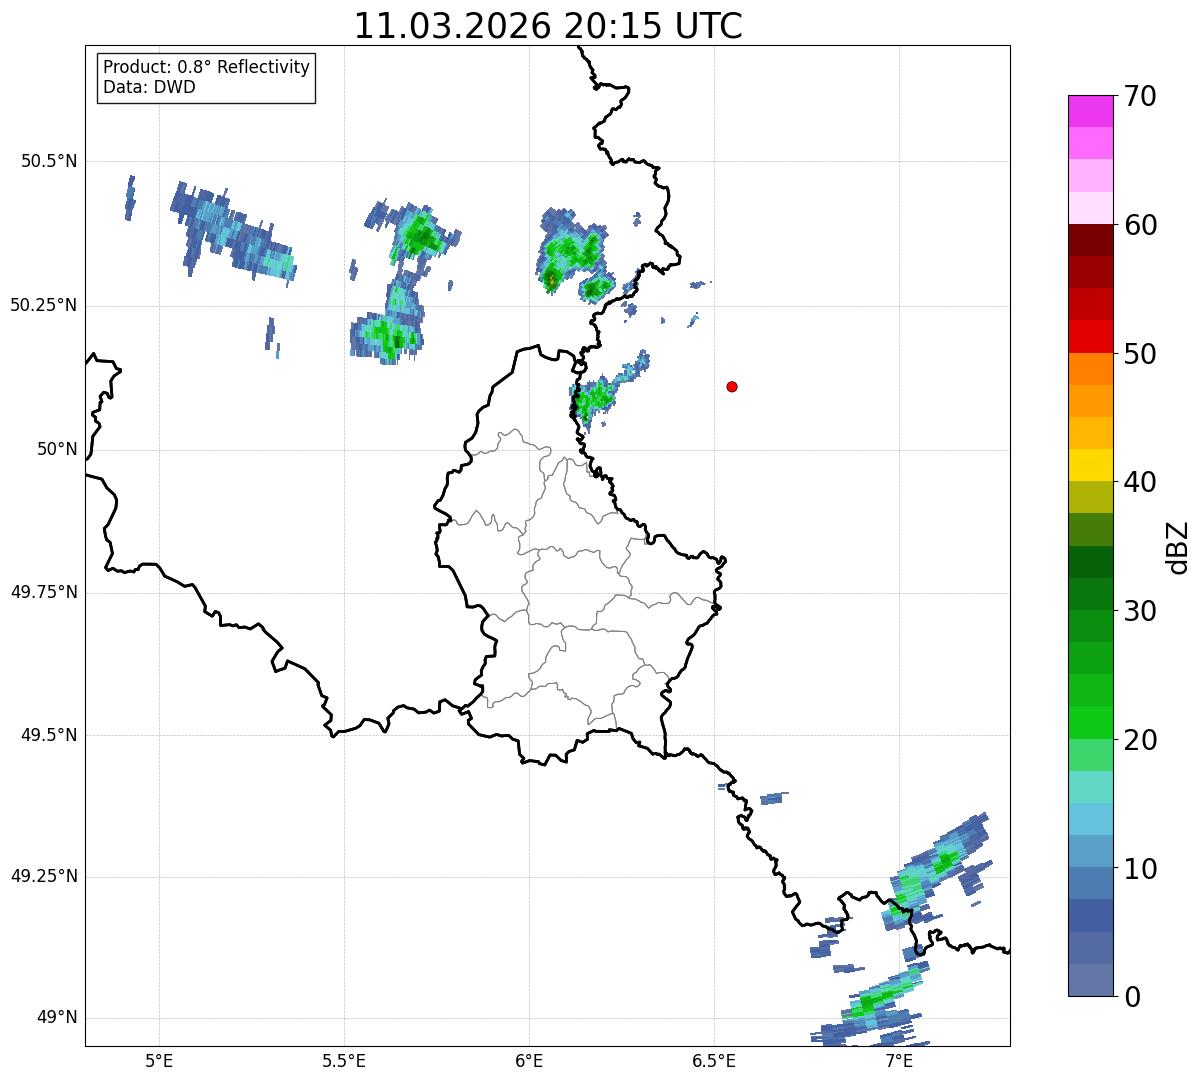Click the 6°E longitude label
This screenshot has height=1081, width=1202.
coord(529,1060)
